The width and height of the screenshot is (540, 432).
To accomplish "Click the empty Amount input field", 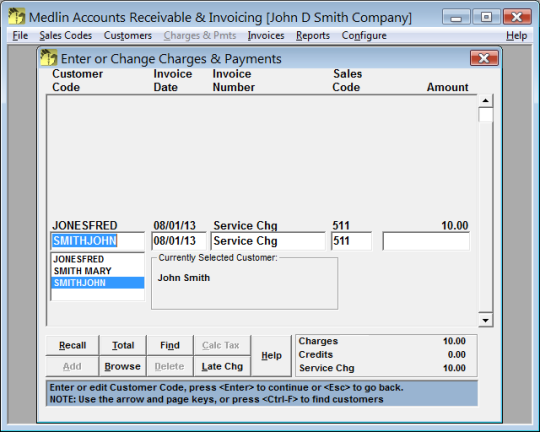I will [426, 241].
